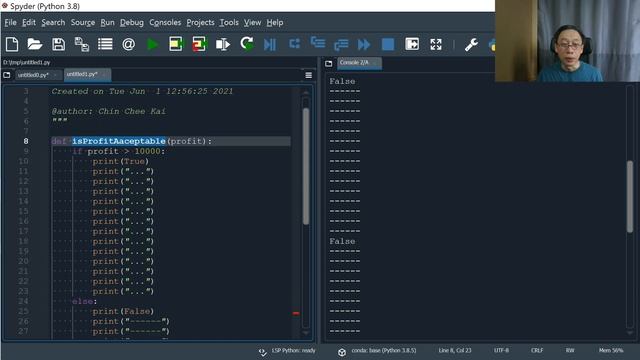Open the Source menu
Screen dimensions: 640x360
83,22
